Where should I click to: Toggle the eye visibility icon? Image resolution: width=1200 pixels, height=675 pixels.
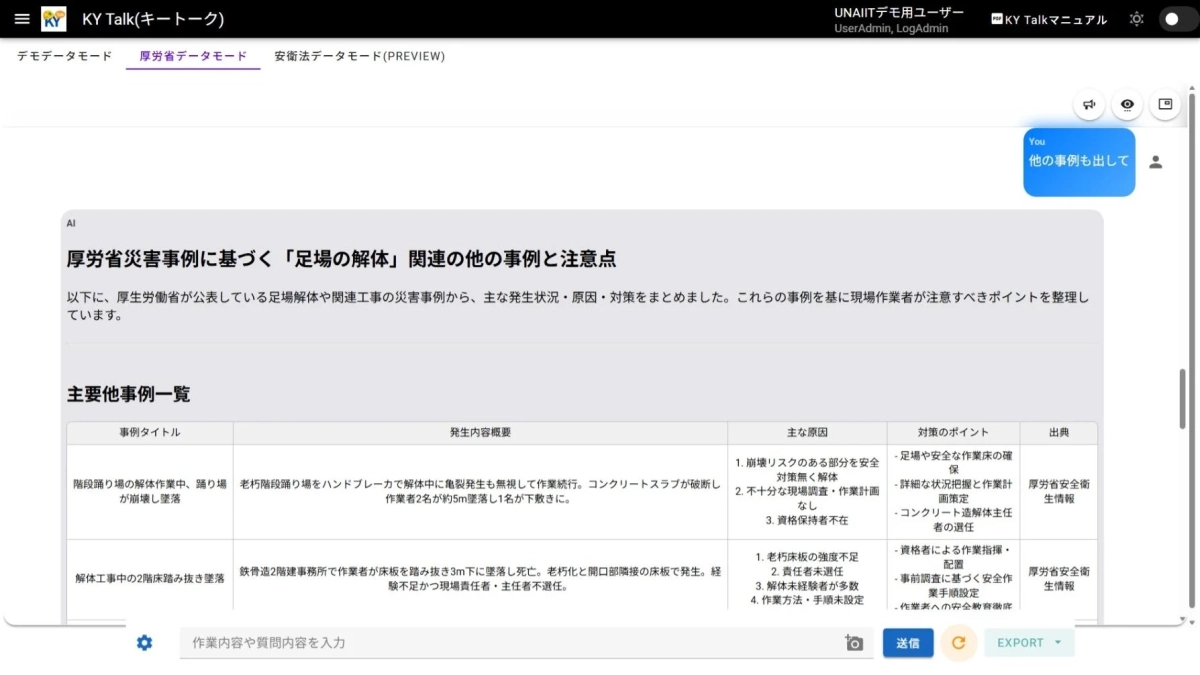click(x=1127, y=104)
